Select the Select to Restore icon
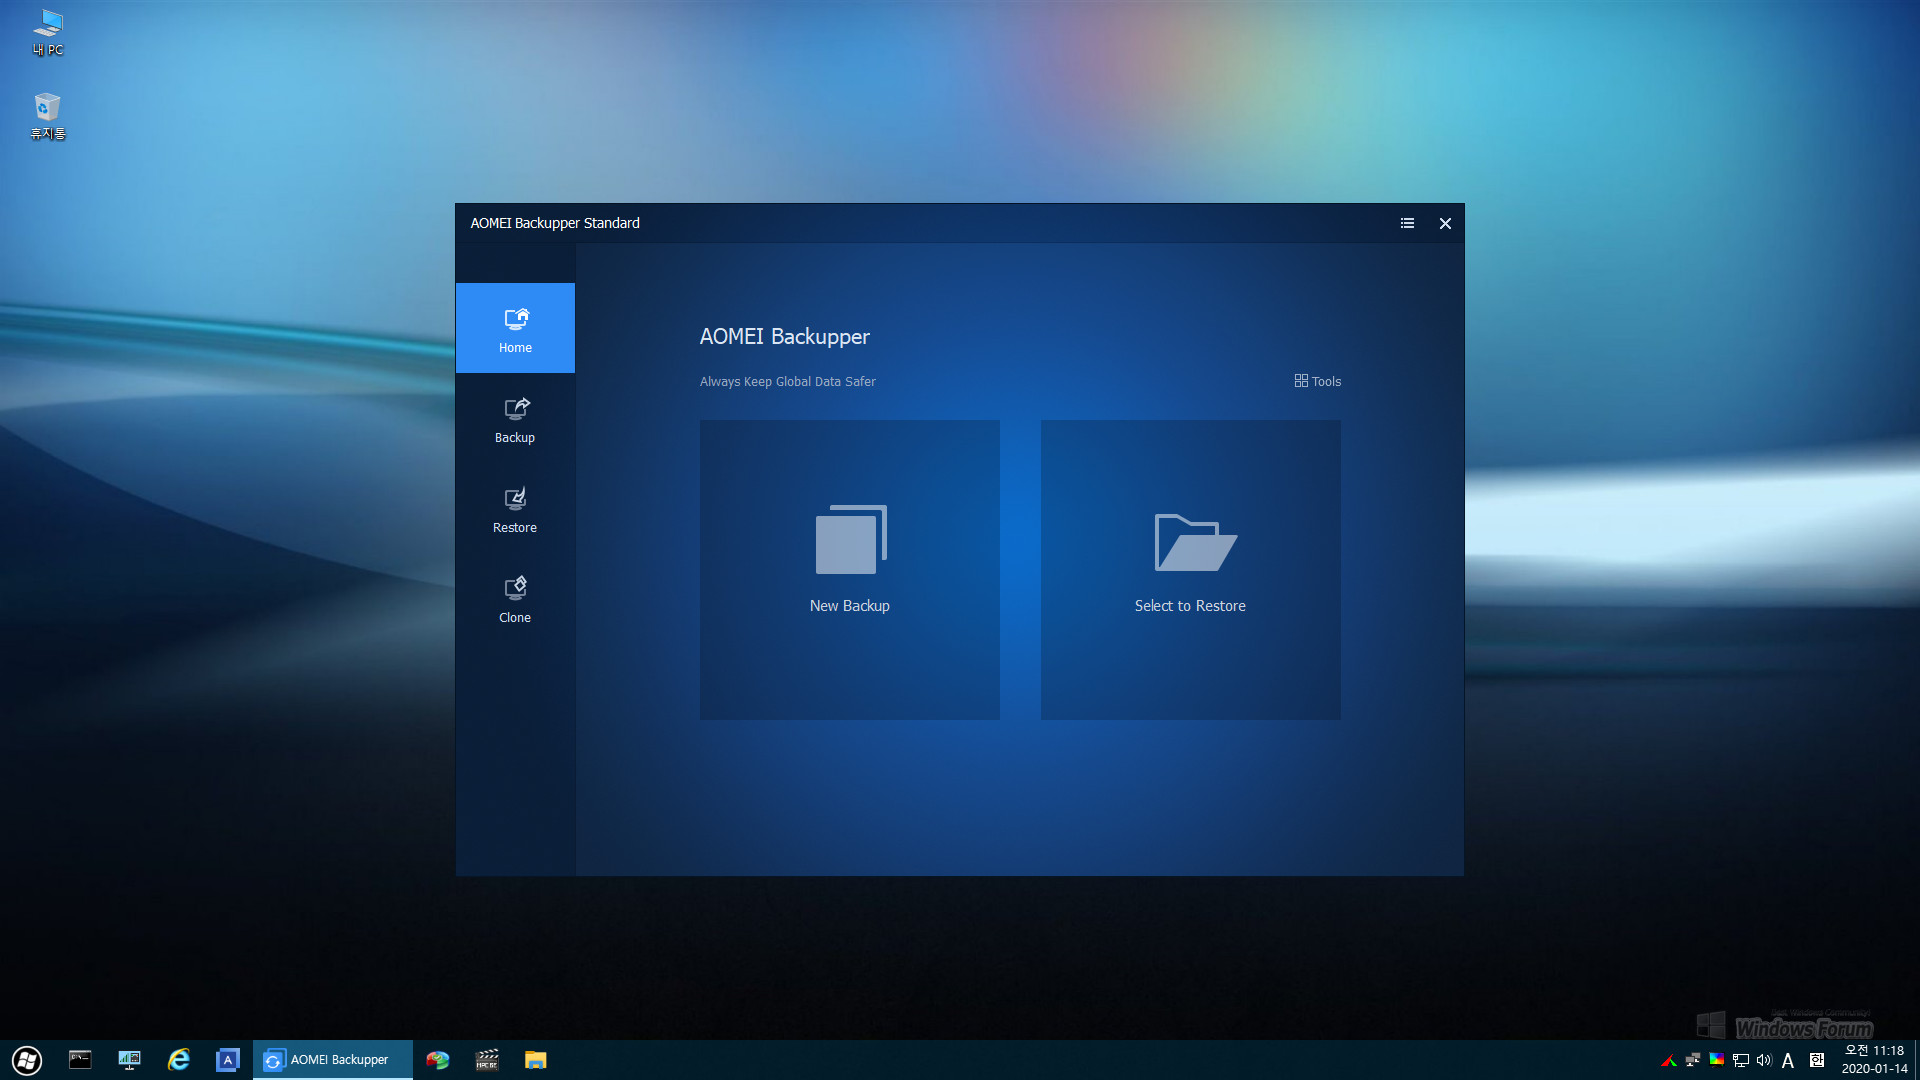The width and height of the screenshot is (1920, 1080). coord(1191,543)
